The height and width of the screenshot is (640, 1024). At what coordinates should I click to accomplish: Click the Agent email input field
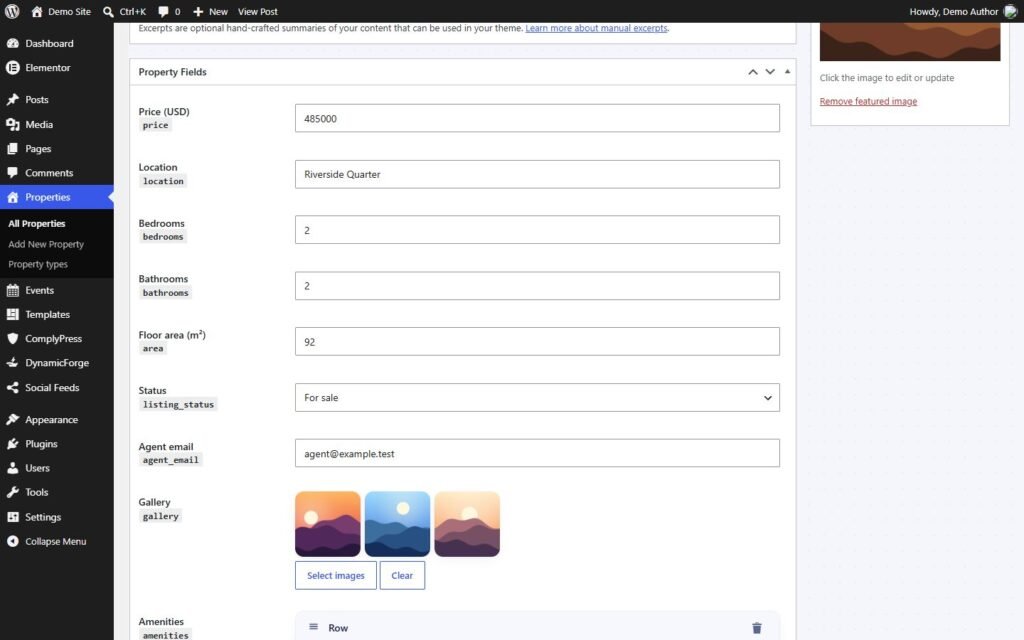[x=537, y=453]
